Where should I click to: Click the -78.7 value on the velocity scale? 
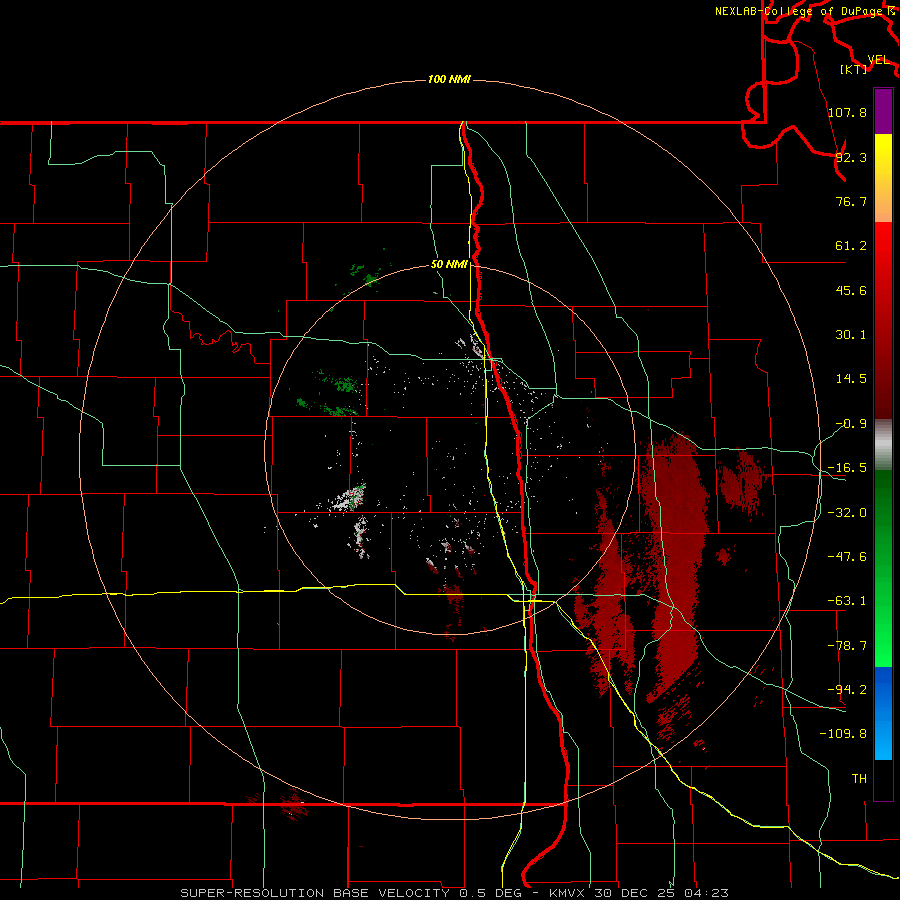tap(847, 646)
